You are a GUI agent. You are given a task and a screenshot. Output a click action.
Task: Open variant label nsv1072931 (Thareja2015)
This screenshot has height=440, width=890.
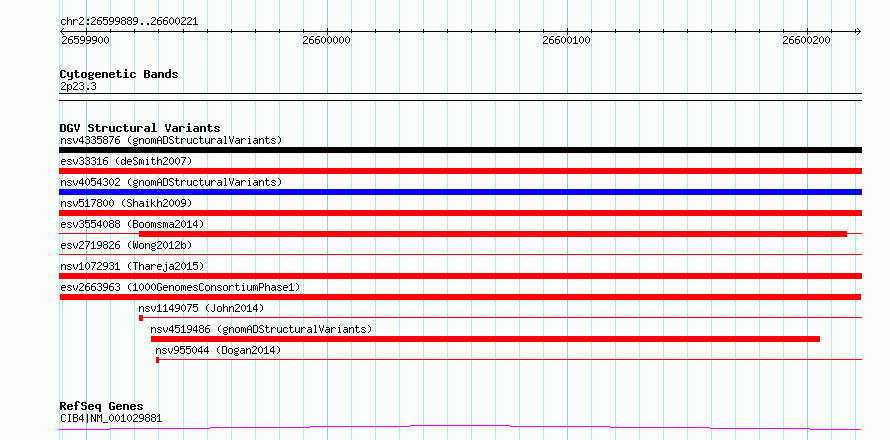[x=132, y=266]
